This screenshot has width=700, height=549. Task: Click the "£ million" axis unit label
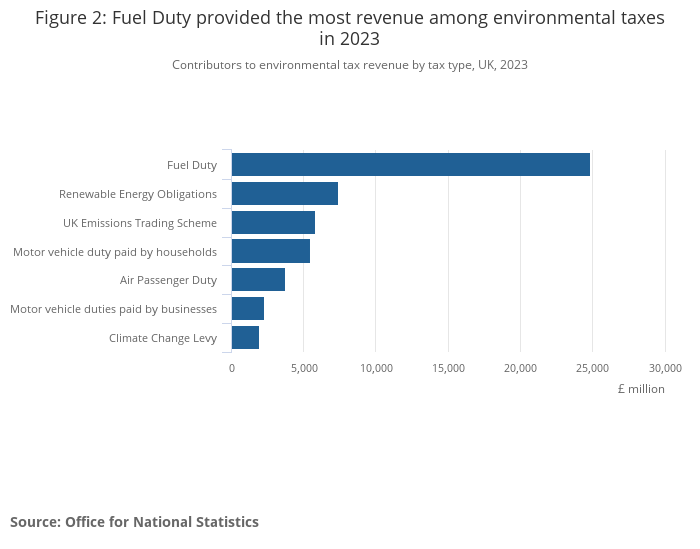640,389
